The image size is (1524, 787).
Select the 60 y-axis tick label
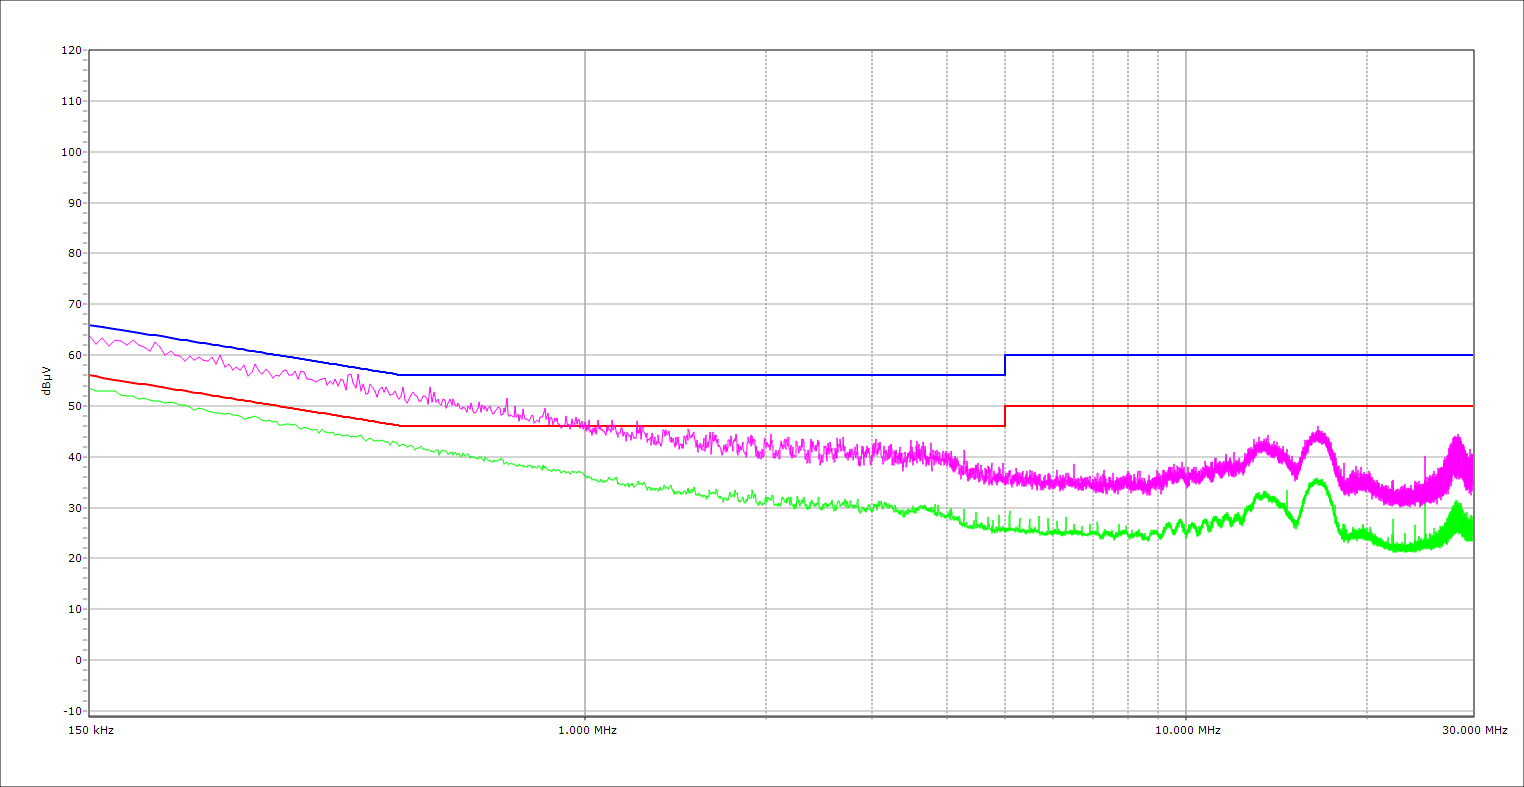point(74,355)
